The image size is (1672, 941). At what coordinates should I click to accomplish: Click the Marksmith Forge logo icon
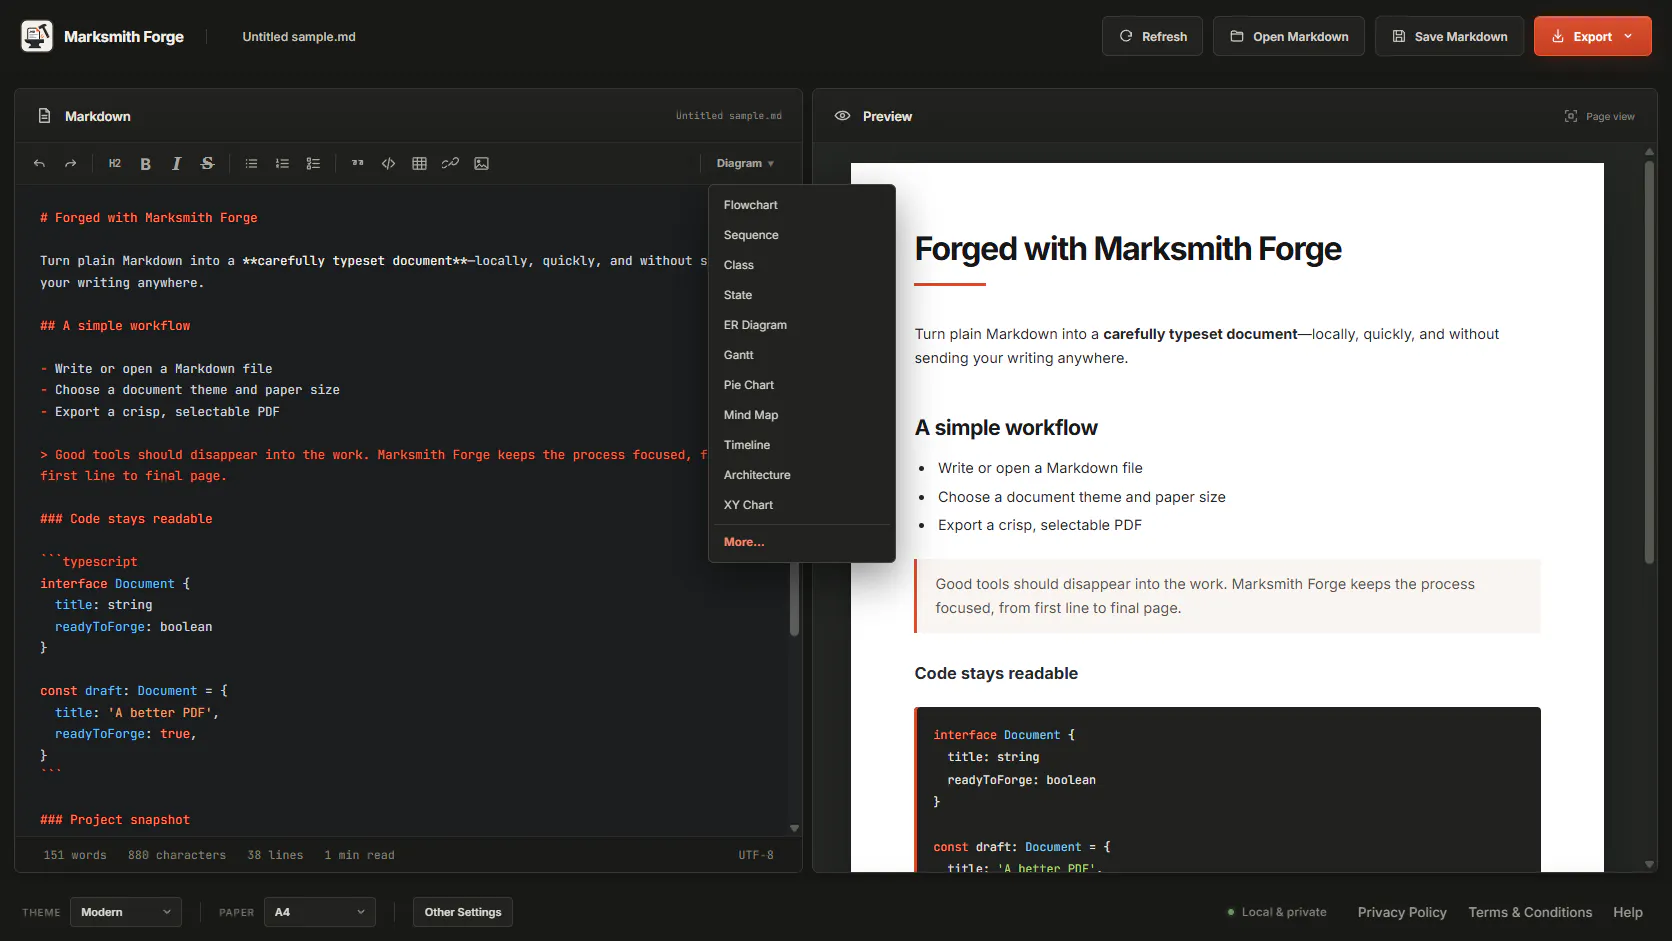tap(37, 36)
